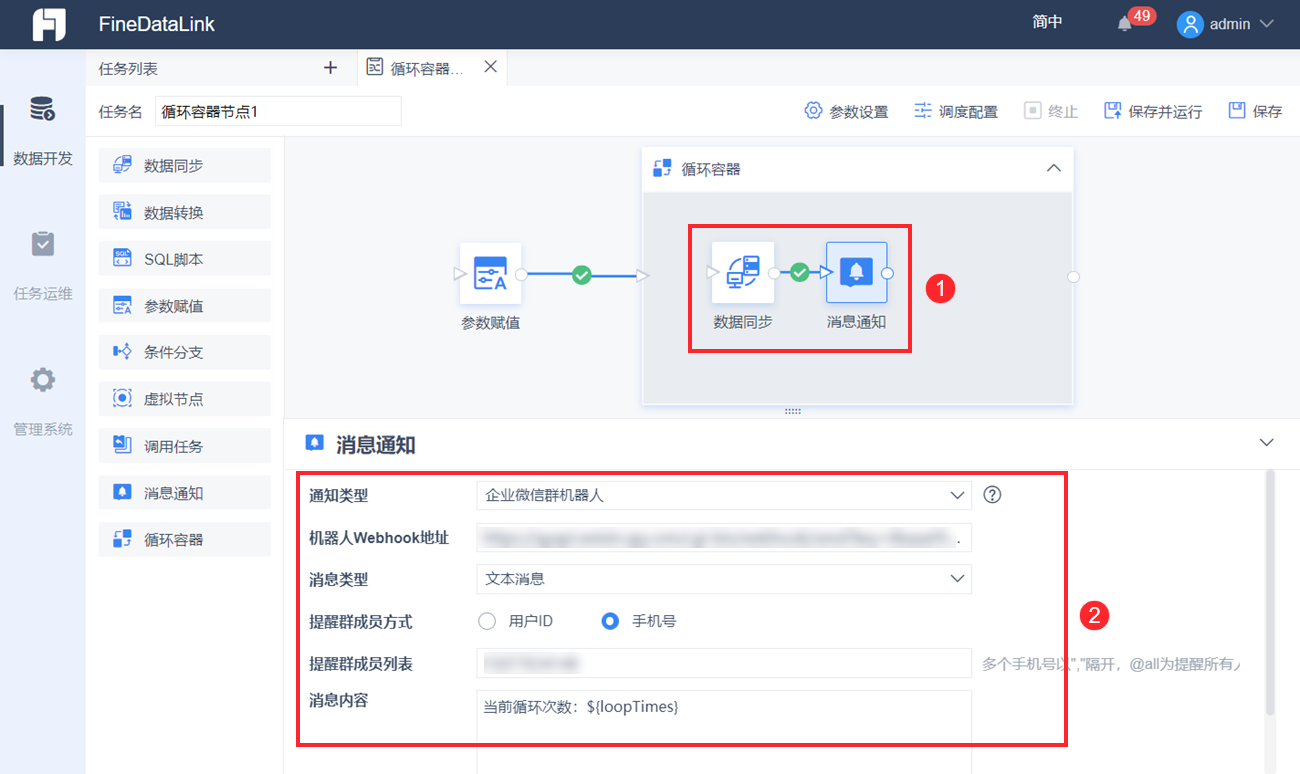This screenshot has height=774, width=1300.
Task: Click the 终止 button
Action: (1051, 111)
